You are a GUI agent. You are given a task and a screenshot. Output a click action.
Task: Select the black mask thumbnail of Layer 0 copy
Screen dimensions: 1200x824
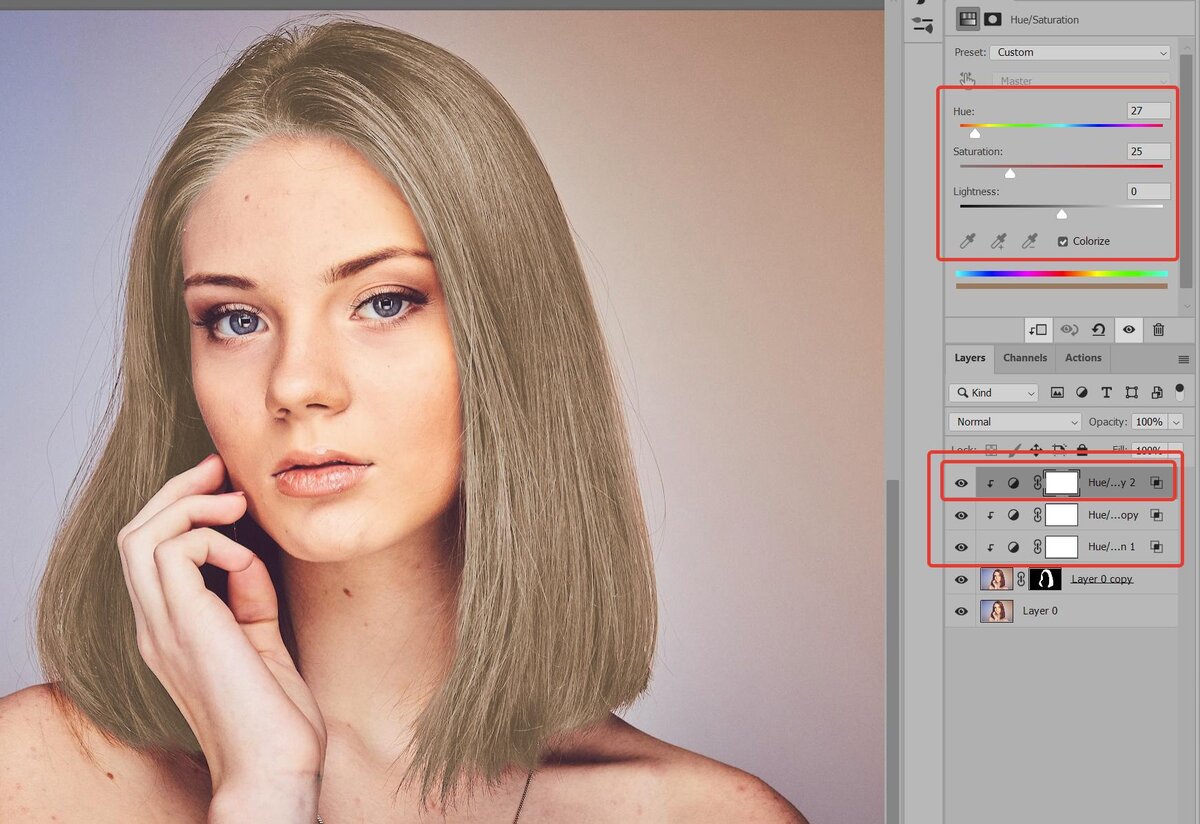tap(1045, 579)
